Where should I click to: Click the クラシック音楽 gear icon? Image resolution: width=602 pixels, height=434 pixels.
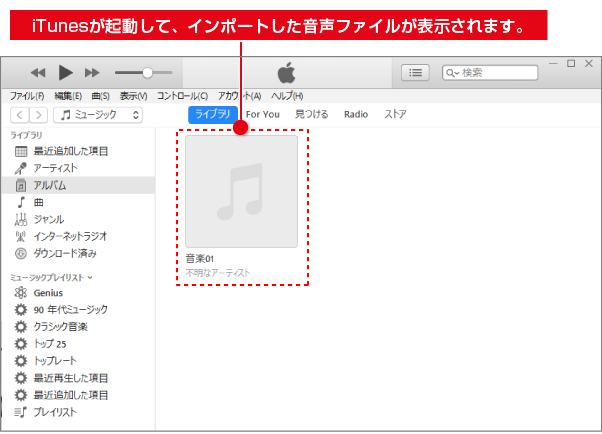pyautogui.click(x=21, y=327)
